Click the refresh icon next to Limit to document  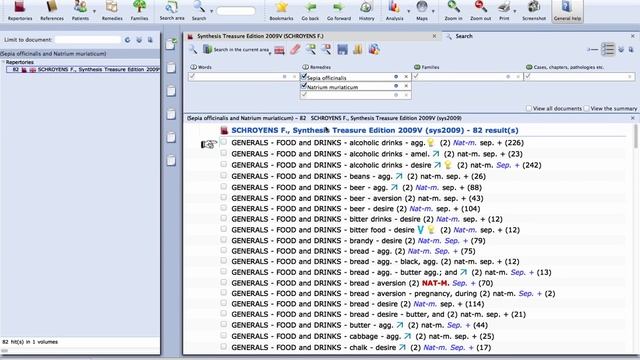click(127, 40)
